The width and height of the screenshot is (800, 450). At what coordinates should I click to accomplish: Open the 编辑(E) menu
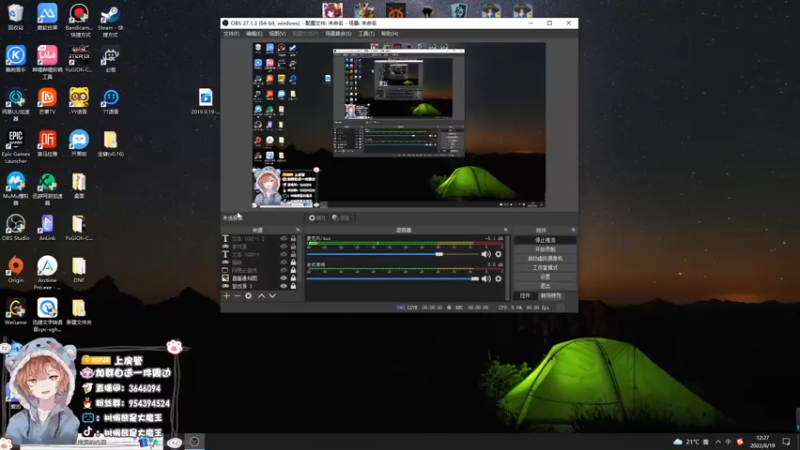coord(254,34)
